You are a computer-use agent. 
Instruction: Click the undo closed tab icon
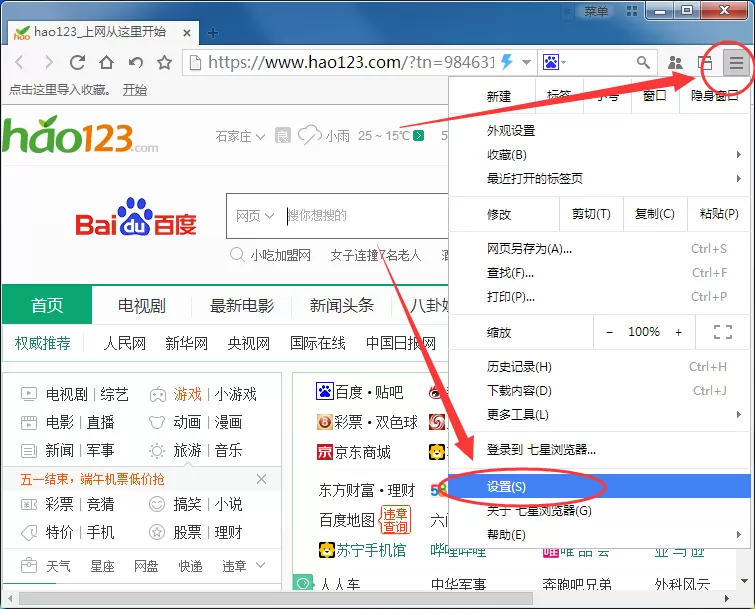(x=136, y=62)
